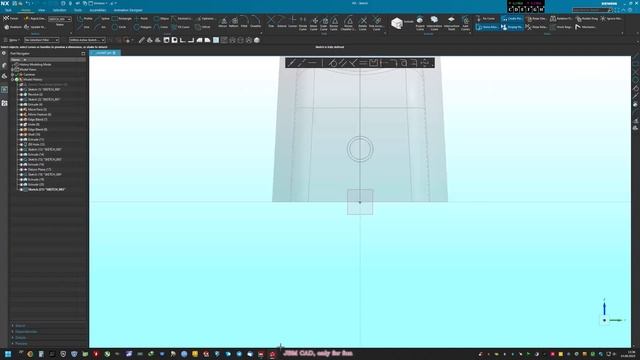
Task: Switch to the Selection ribbon tab
Action: pos(59,10)
